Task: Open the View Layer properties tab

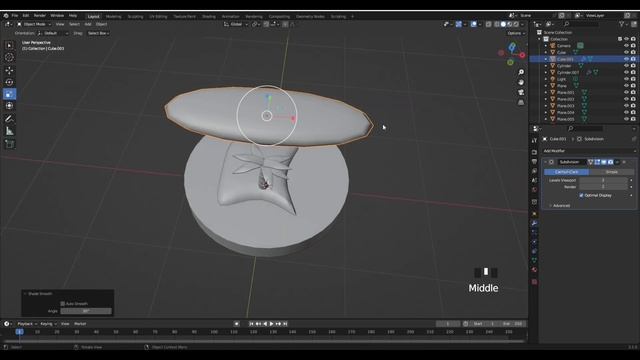Action: pos(534,171)
